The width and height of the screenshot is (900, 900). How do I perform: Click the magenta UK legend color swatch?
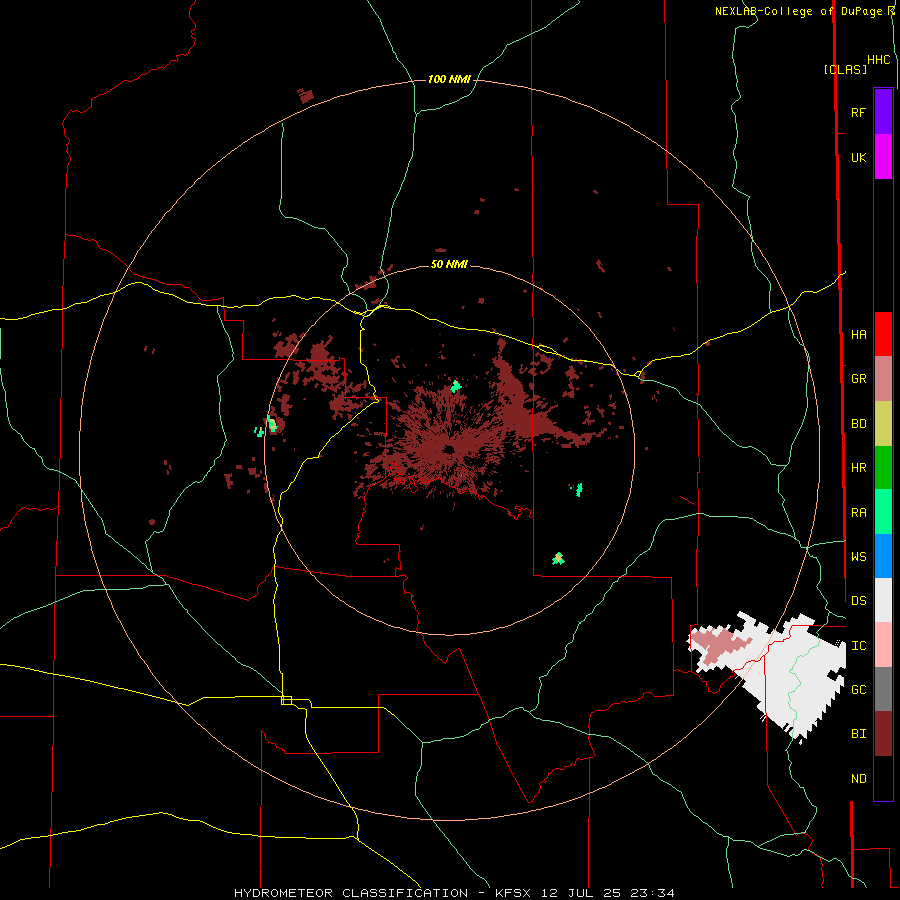click(883, 157)
